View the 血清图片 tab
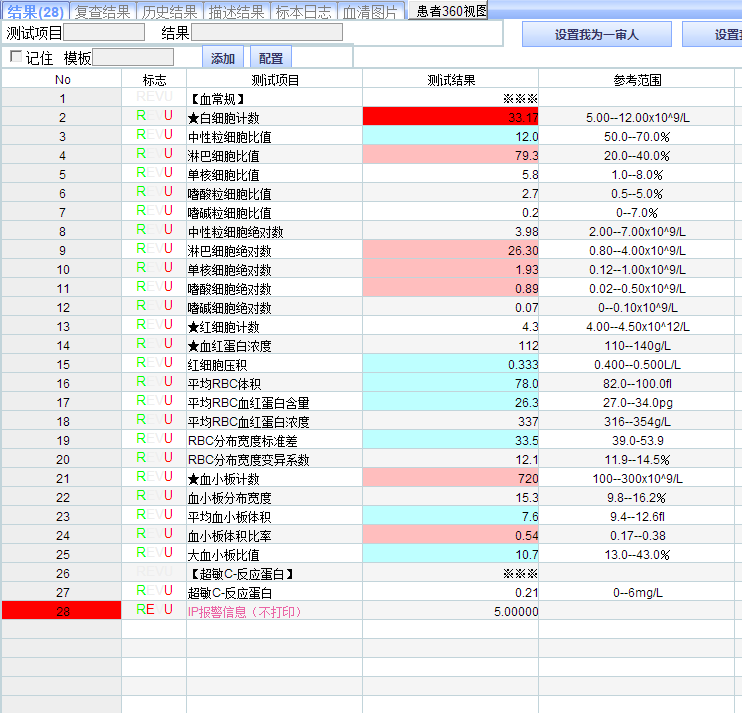This screenshot has height=713, width=742. [370, 12]
